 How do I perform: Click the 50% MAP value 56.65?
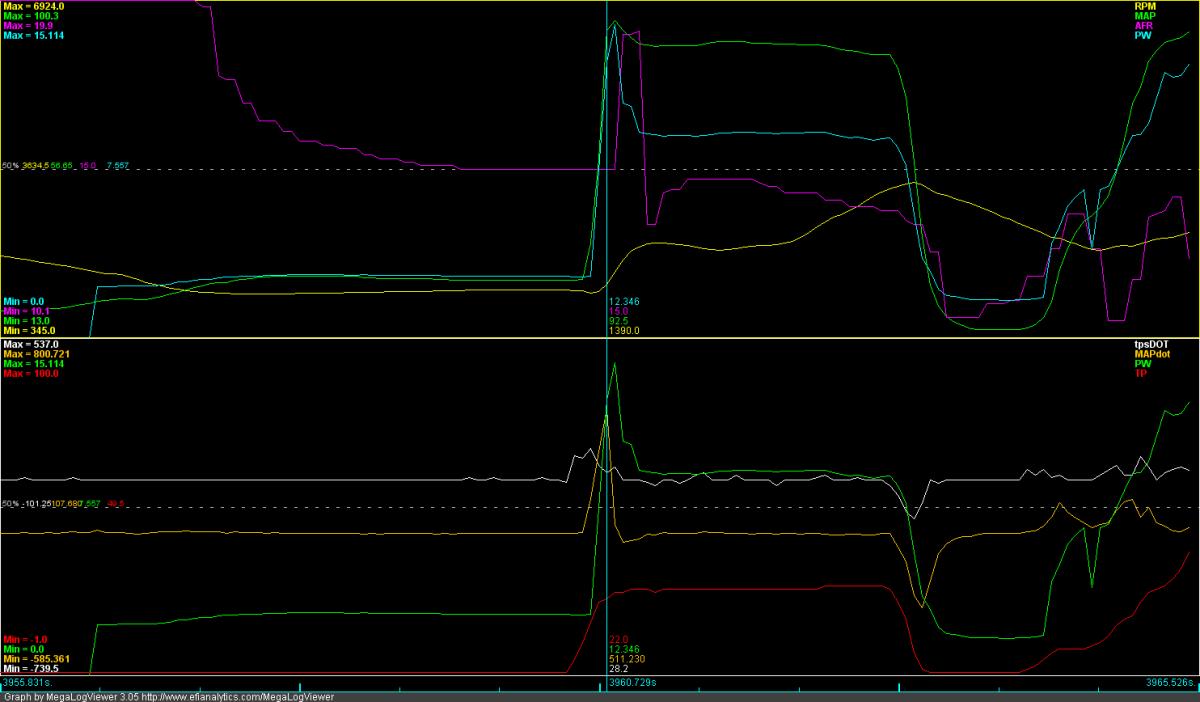point(62,165)
